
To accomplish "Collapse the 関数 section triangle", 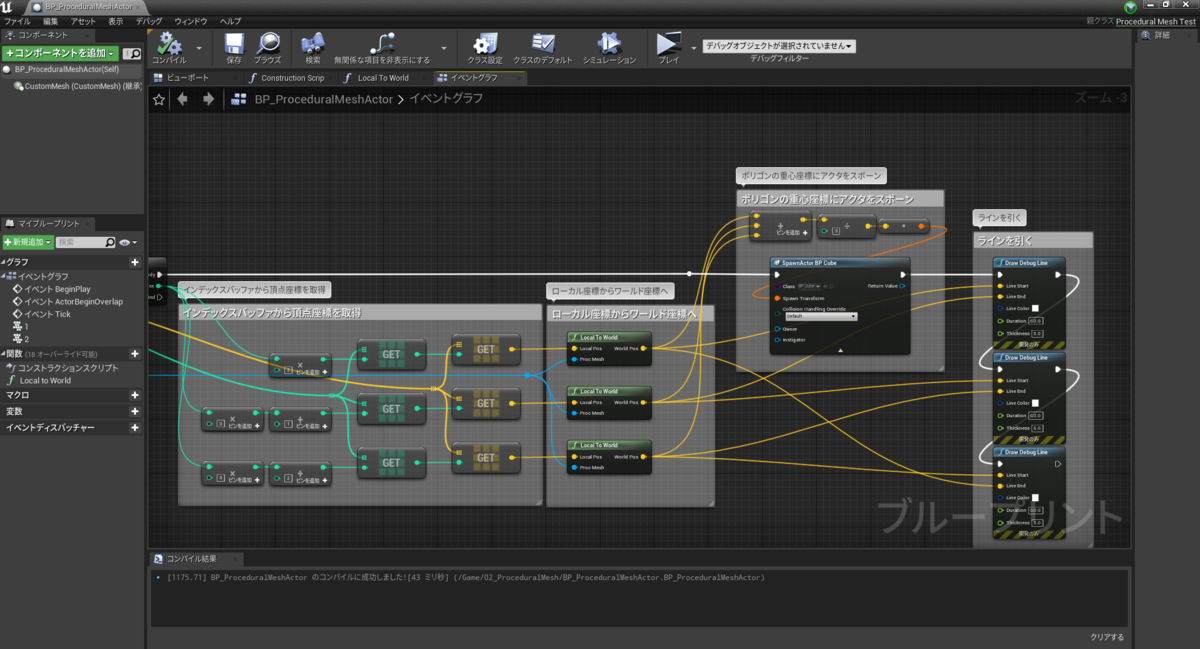I will [x=3, y=354].
